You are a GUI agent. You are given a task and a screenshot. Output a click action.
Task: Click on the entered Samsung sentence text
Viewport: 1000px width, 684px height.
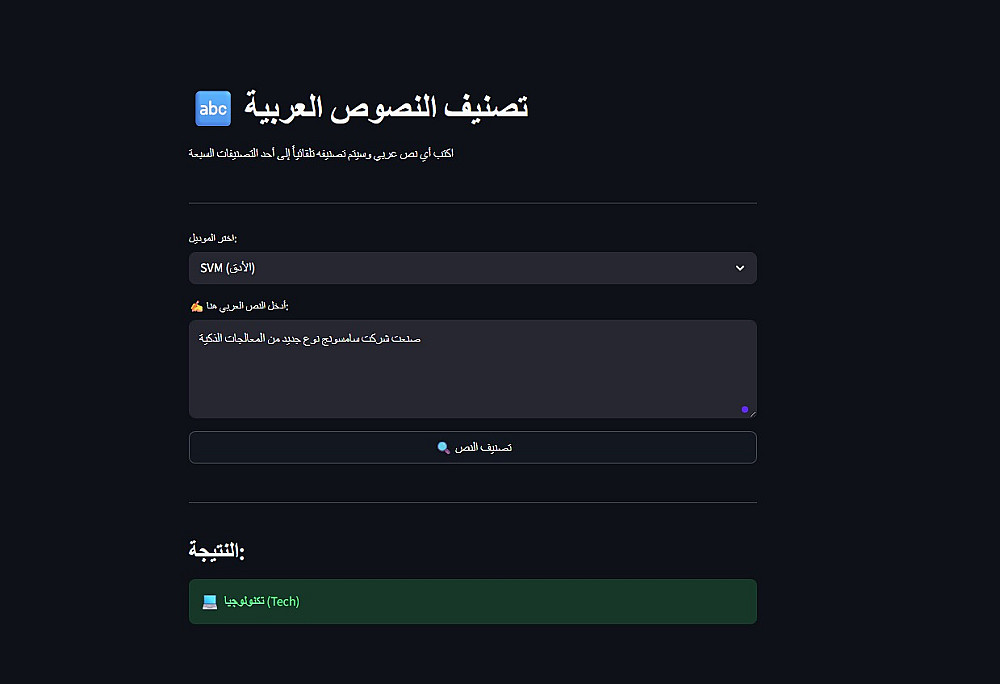[310, 340]
